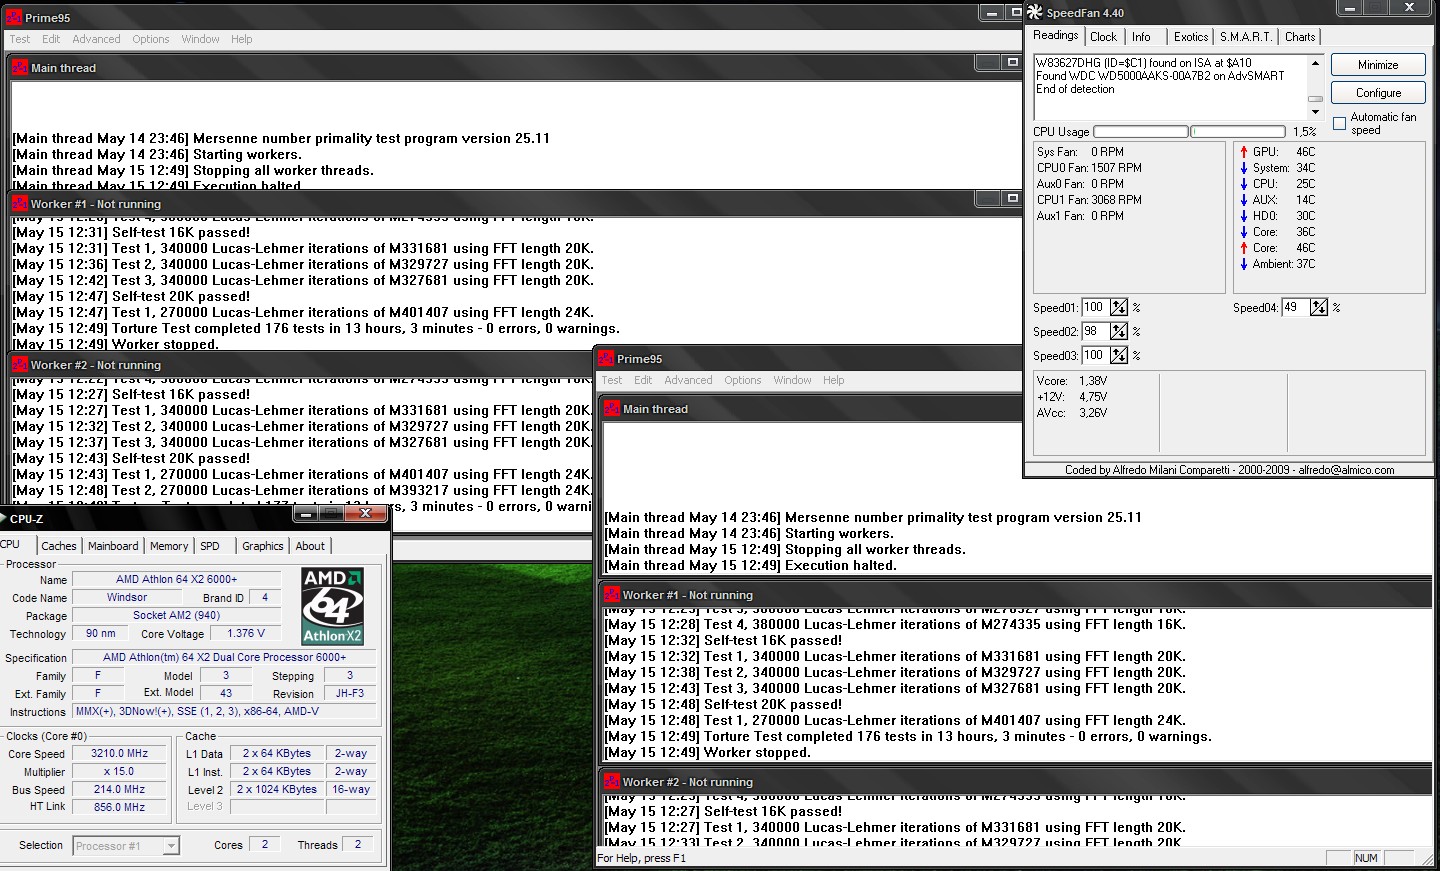Open the Edit menu in front Prime95 window
The image size is (1440, 871).
click(x=643, y=380)
